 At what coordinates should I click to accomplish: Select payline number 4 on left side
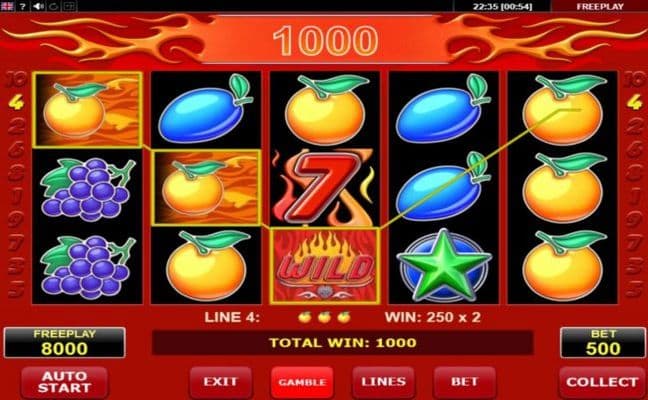16,102
